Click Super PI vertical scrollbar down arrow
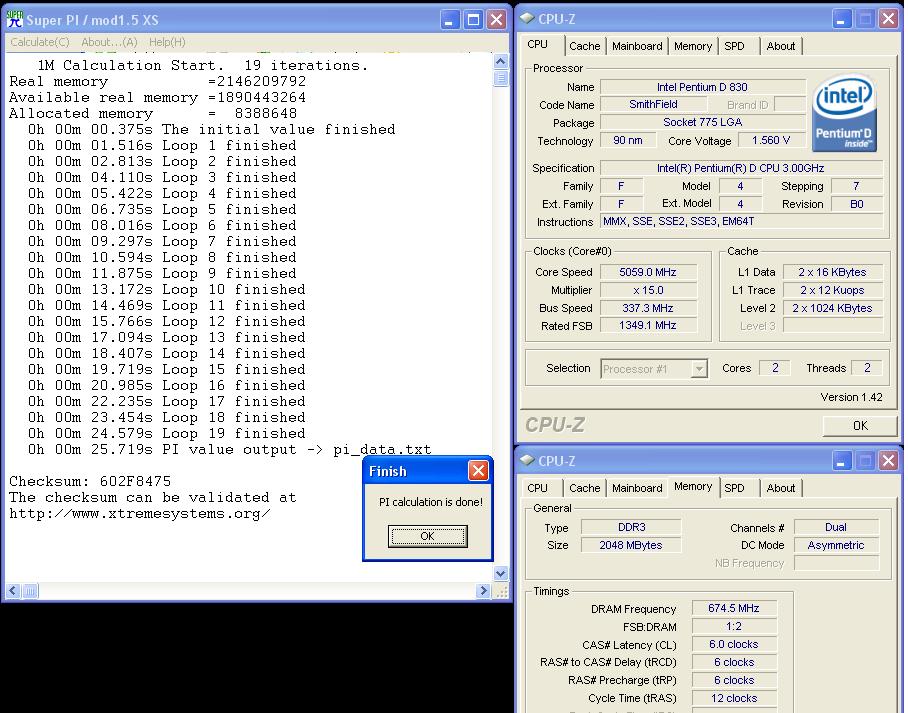The width and height of the screenshot is (908, 713). (x=501, y=573)
